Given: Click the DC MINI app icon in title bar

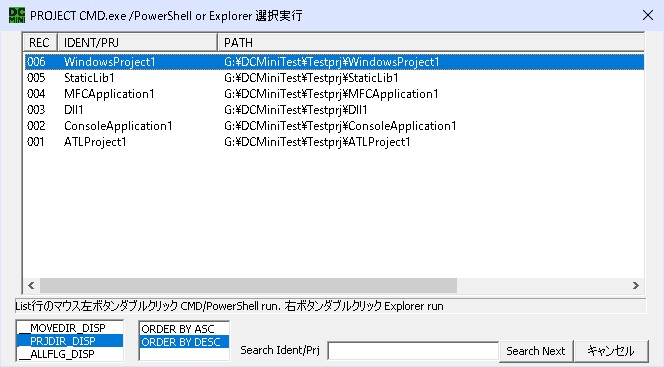Looking at the screenshot, I should coord(17,16).
